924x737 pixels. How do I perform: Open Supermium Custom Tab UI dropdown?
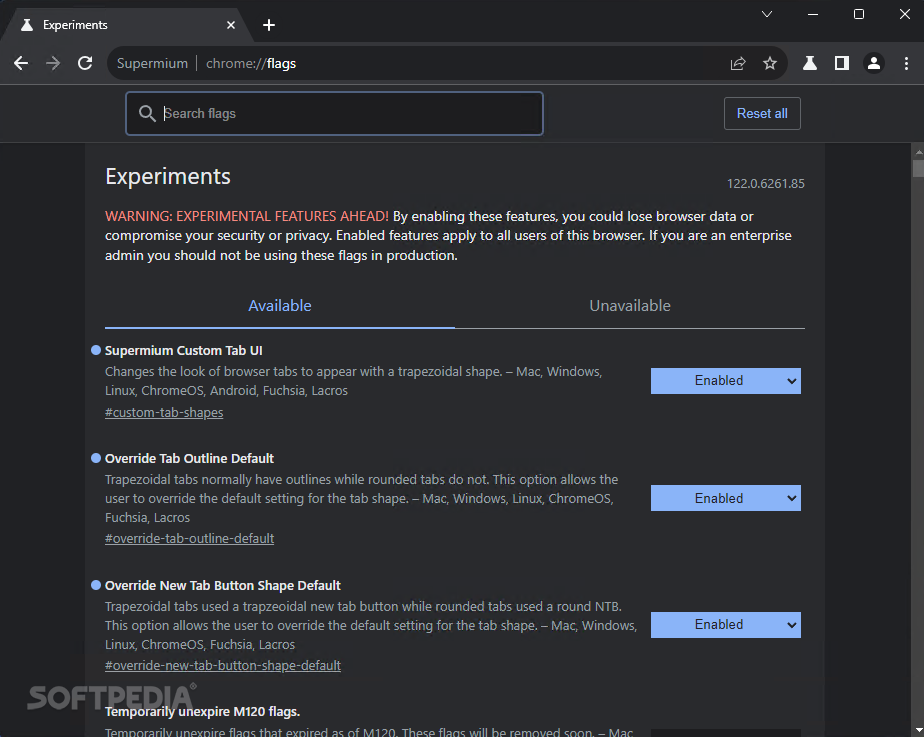[x=725, y=381]
